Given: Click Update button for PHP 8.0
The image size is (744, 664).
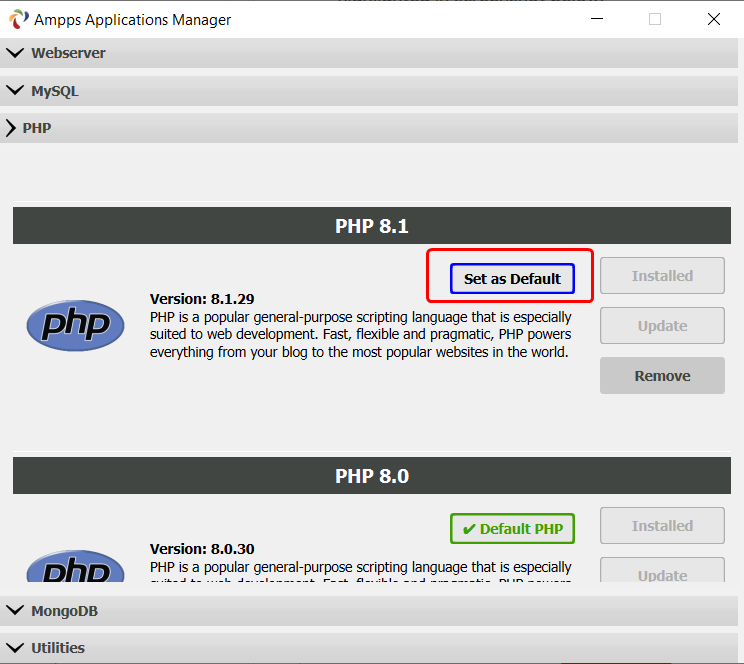Looking at the screenshot, I should [x=662, y=570].
